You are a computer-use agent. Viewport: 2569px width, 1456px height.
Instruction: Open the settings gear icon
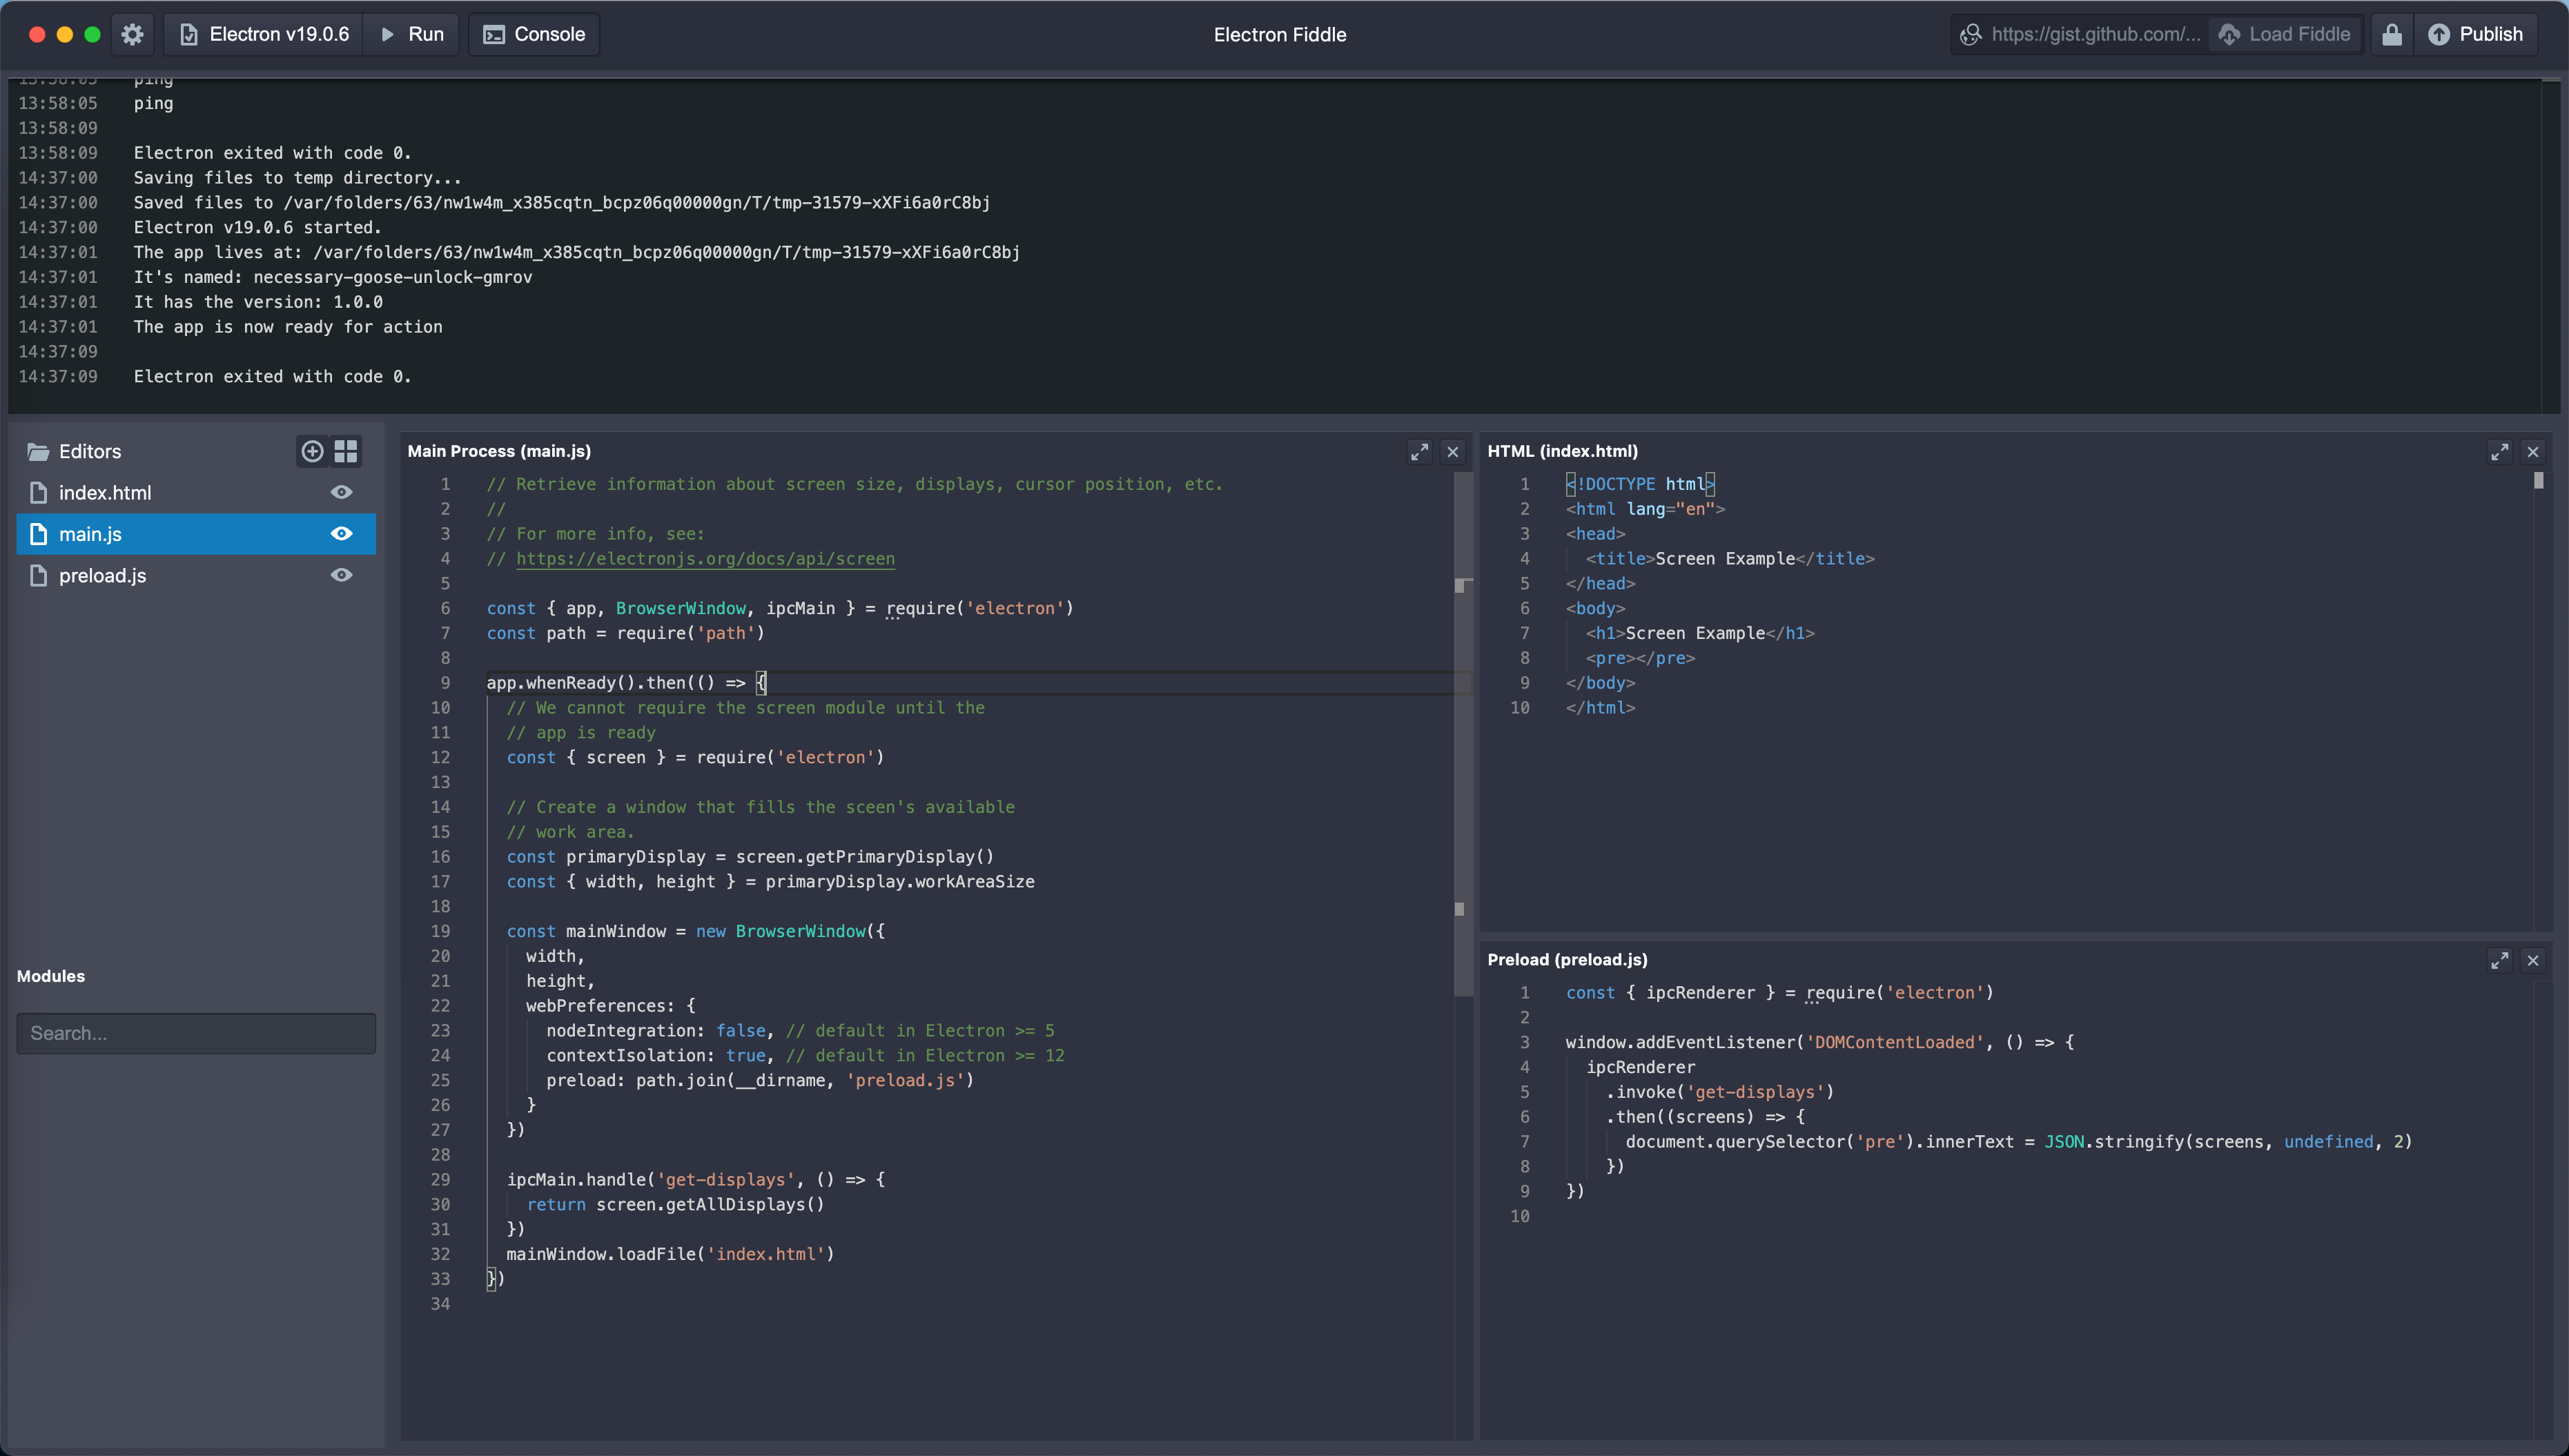point(132,34)
